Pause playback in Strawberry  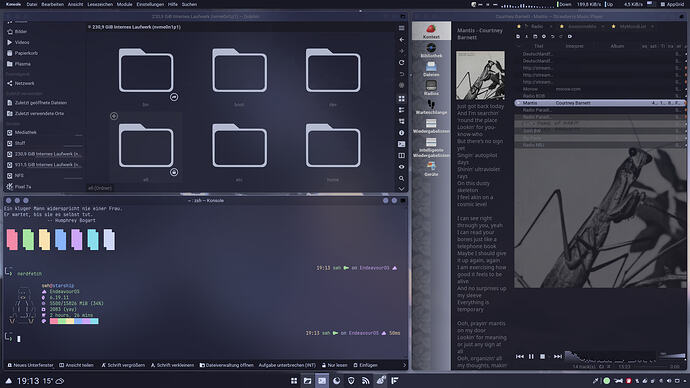tap(531, 356)
